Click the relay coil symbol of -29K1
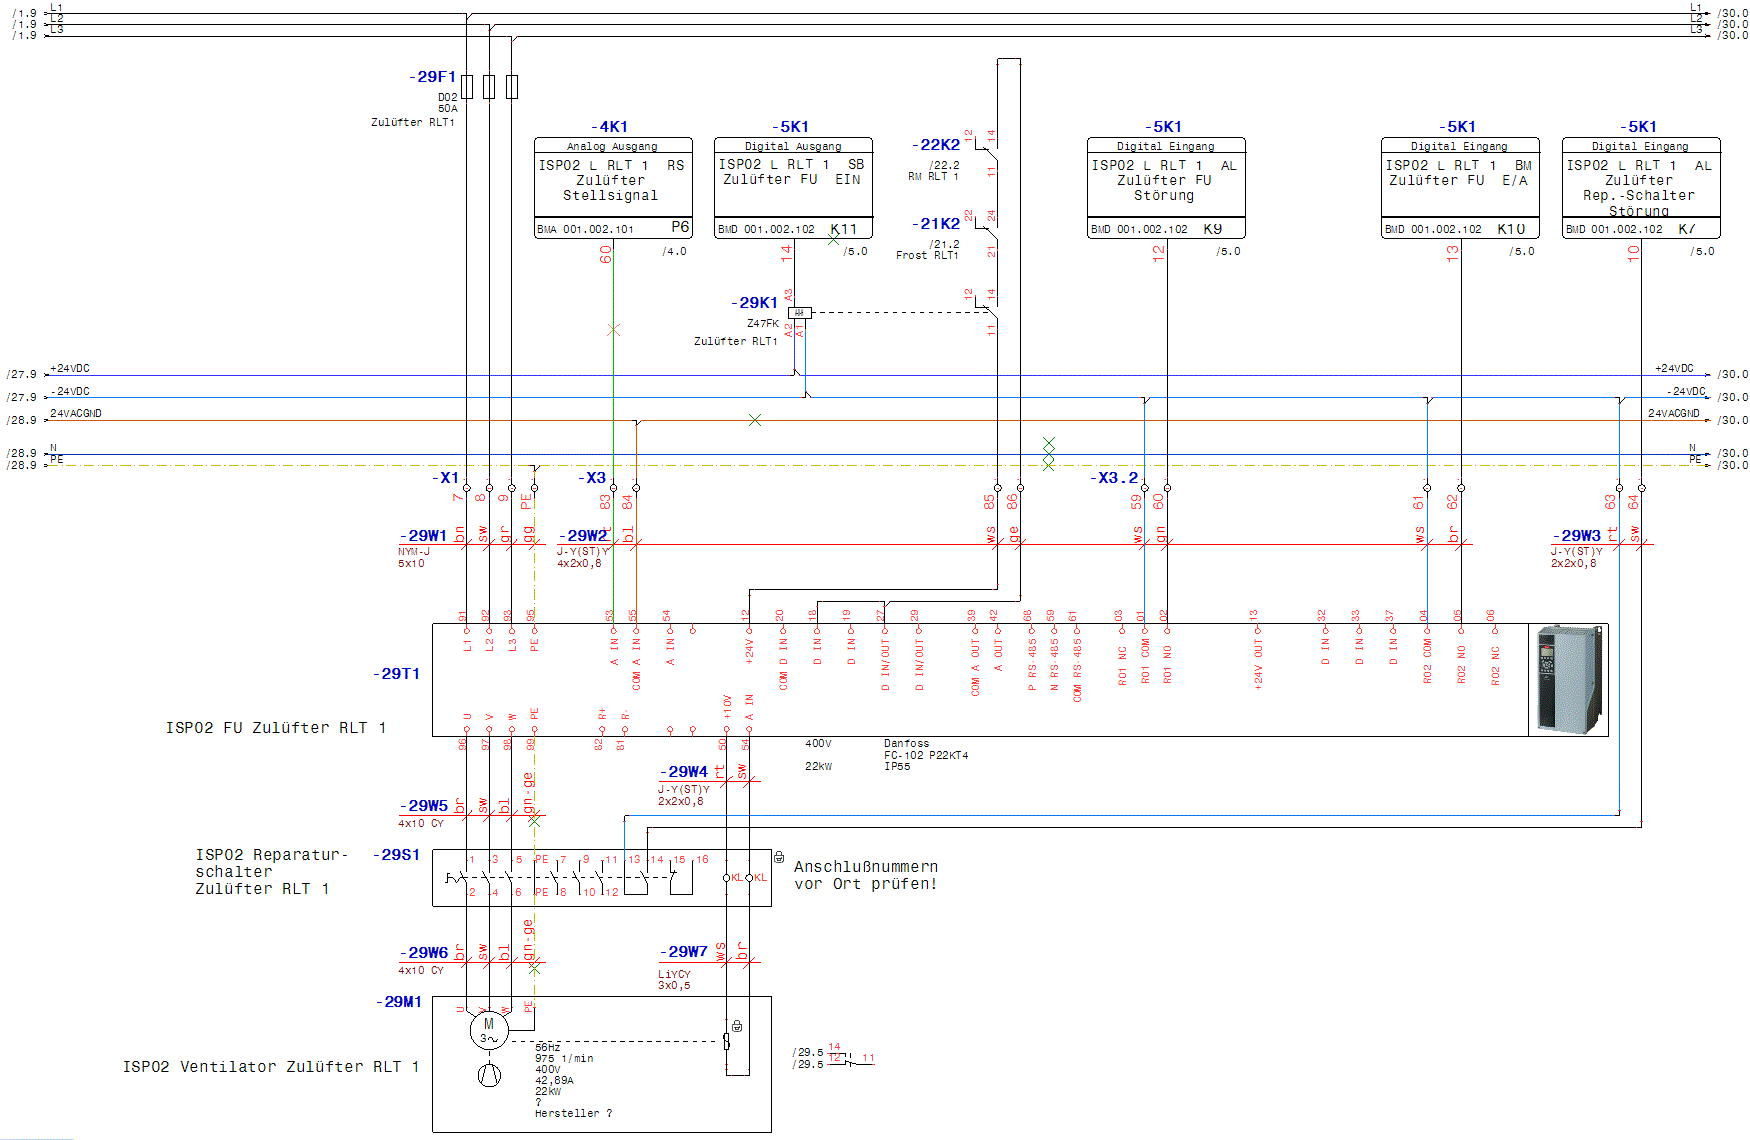The image size is (1750, 1140). tap(799, 313)
